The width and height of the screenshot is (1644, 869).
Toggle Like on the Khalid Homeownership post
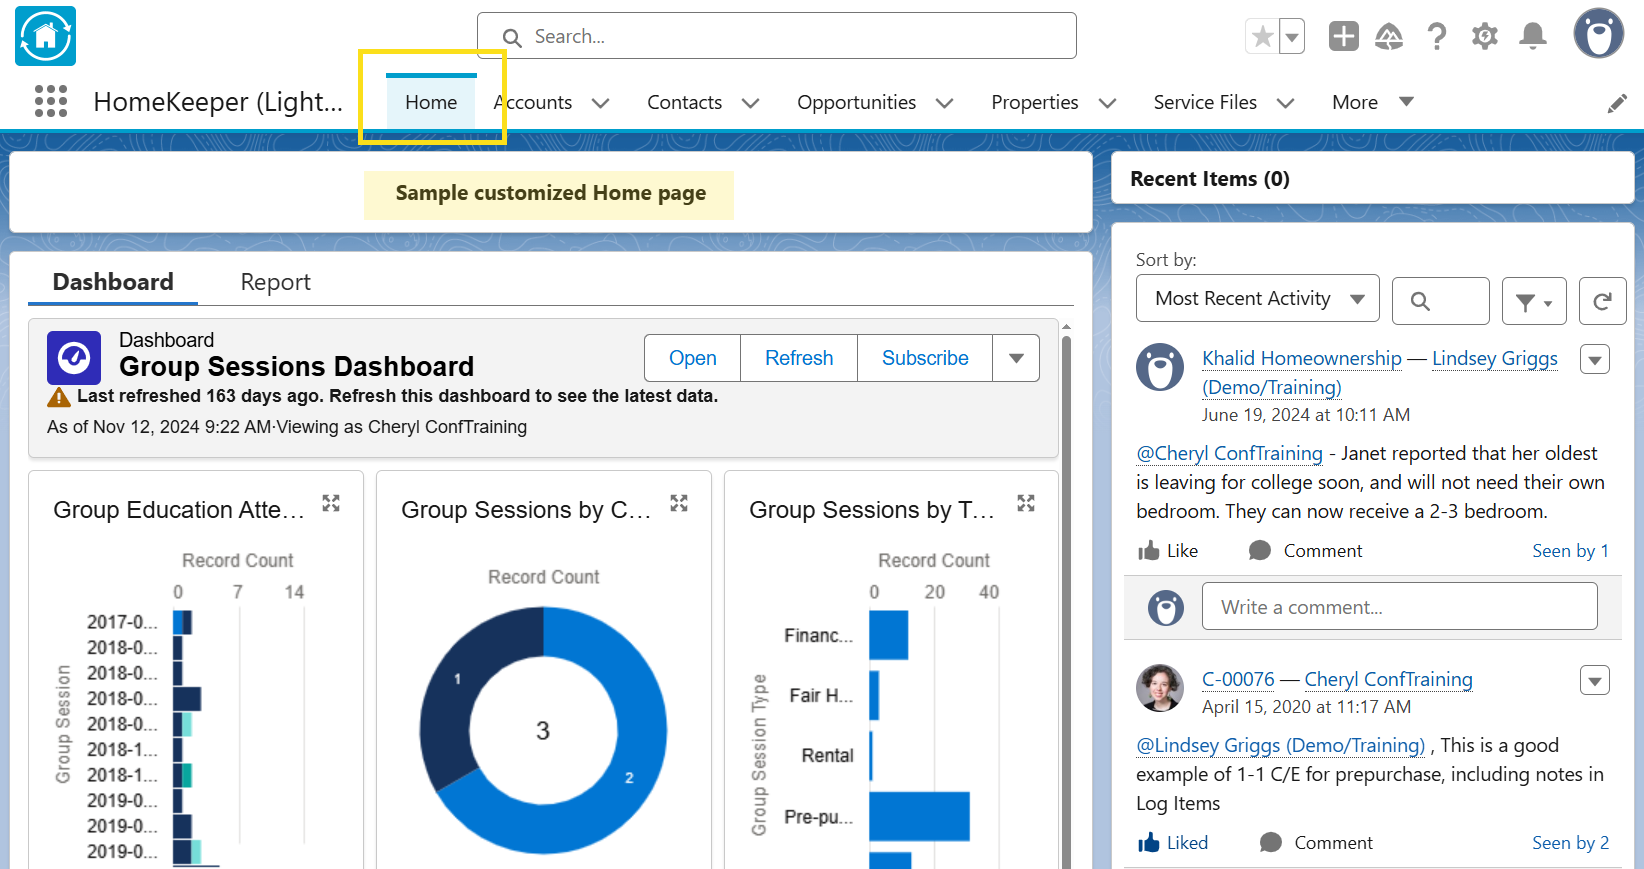[x=1168, y=551]
